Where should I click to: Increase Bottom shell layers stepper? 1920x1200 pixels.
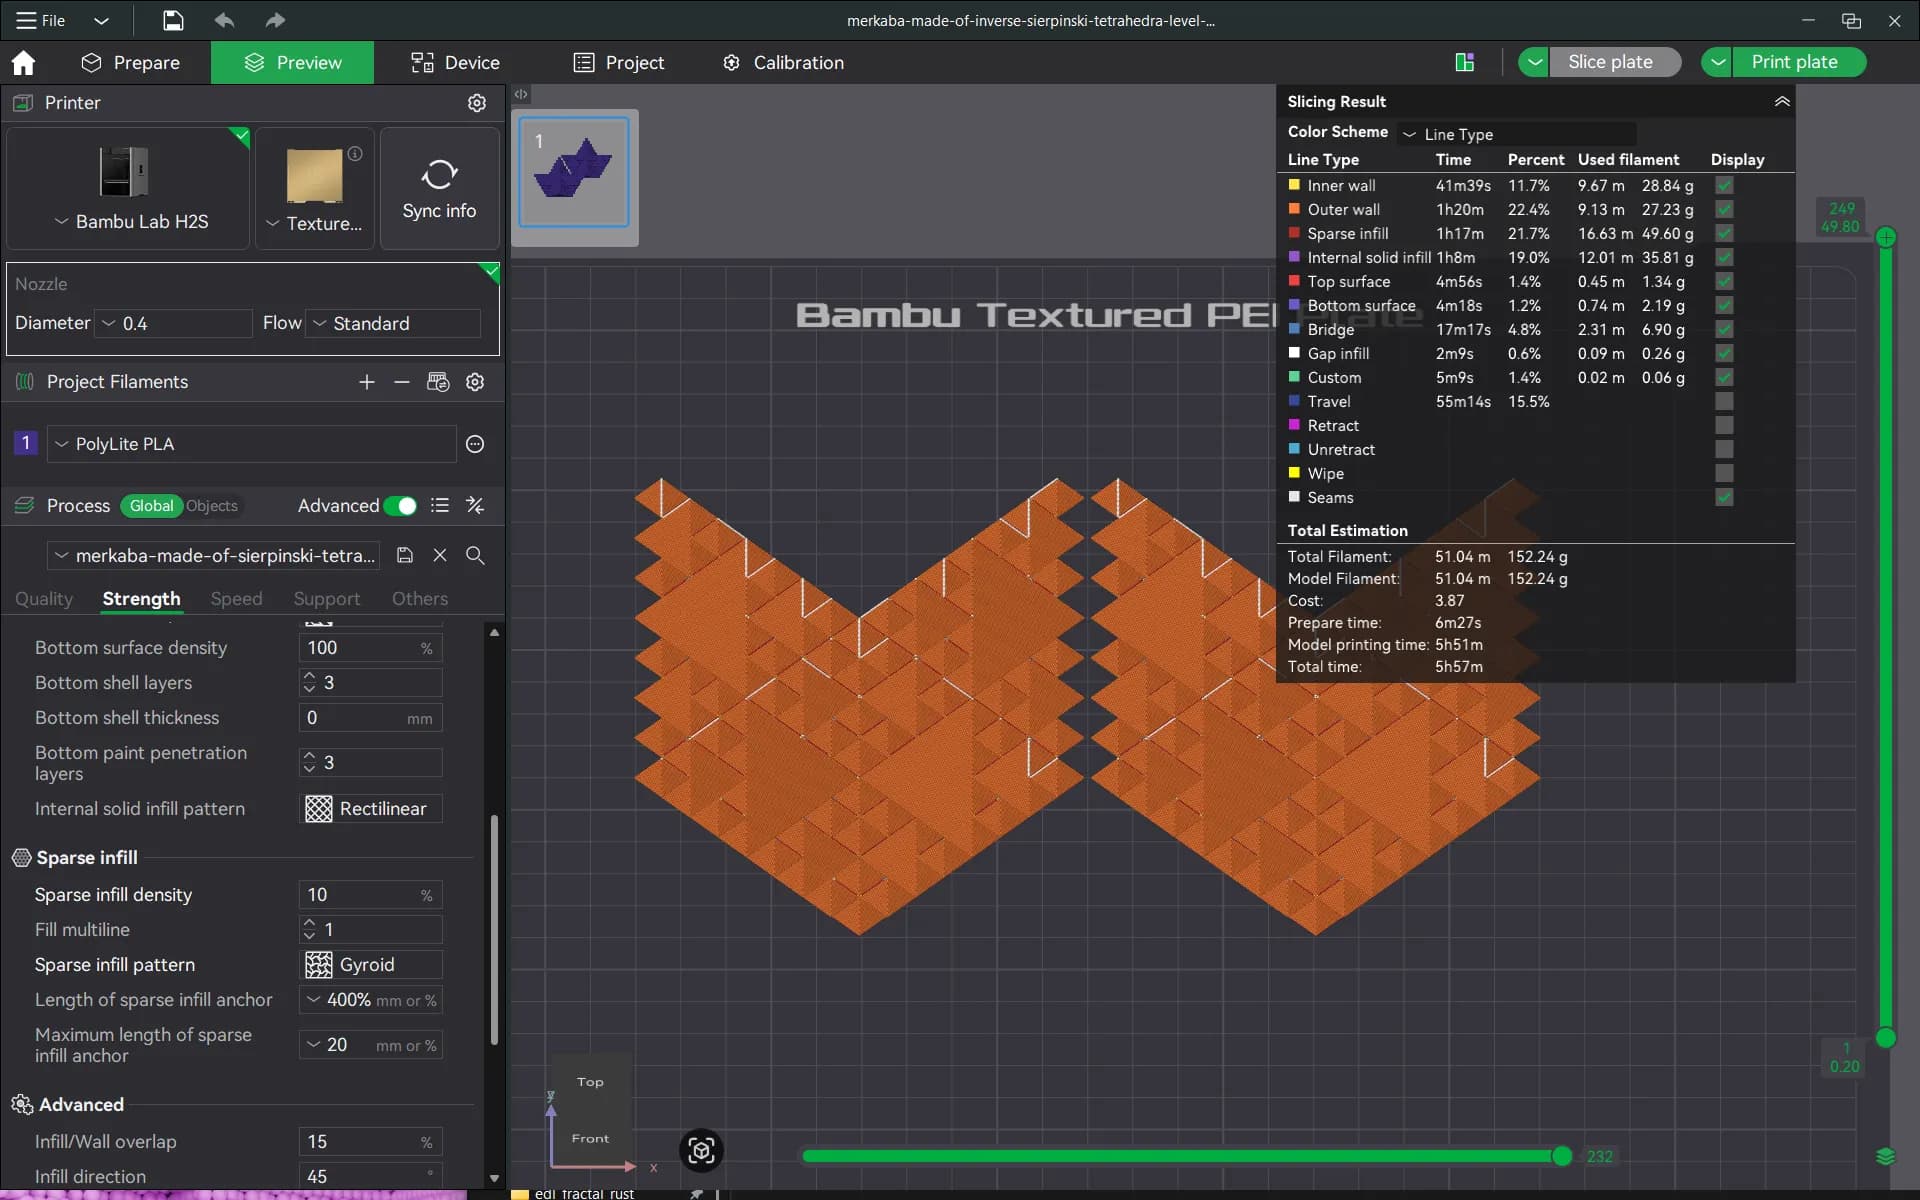click(x=309, y=676)
